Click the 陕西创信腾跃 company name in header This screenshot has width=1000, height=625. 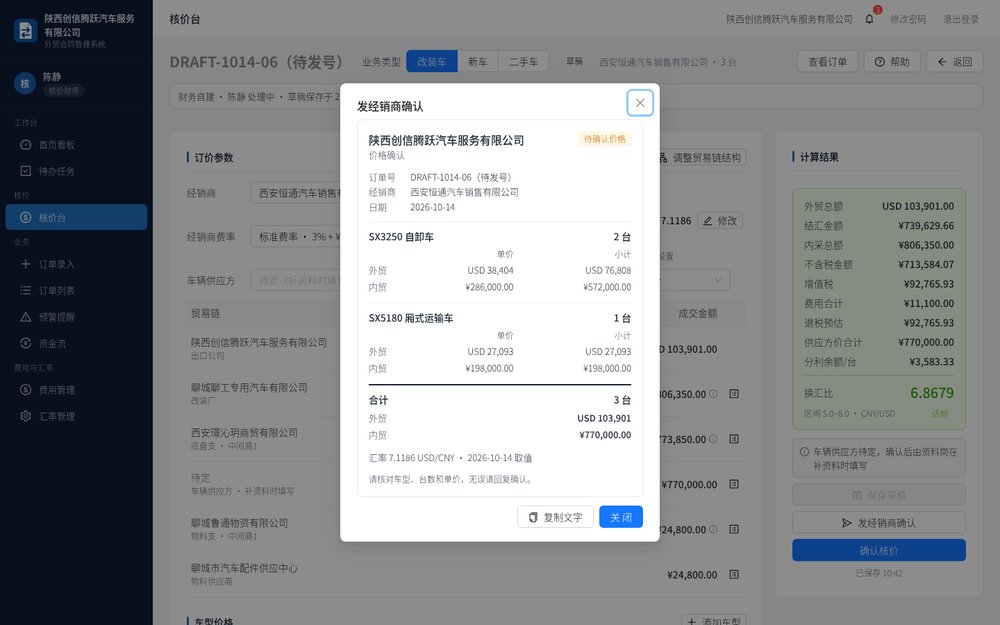789,19
